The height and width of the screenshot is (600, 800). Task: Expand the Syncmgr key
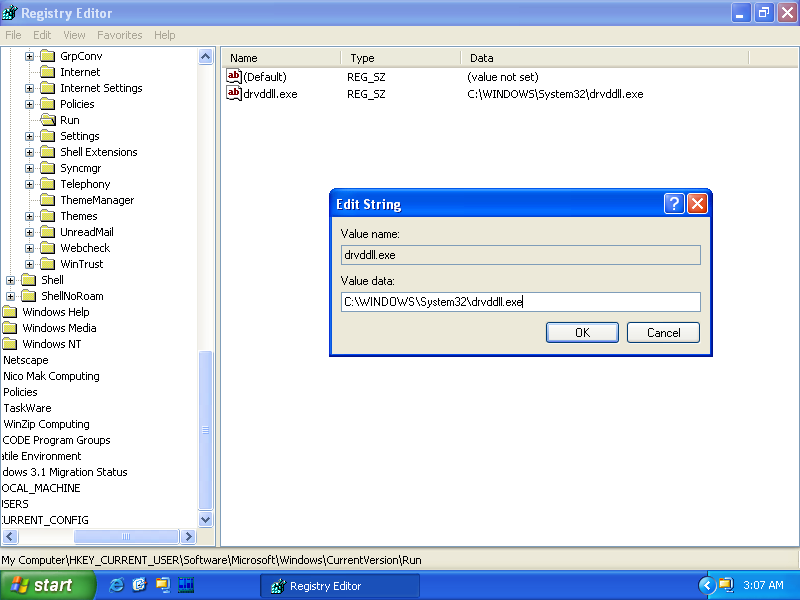click(30, 168)
